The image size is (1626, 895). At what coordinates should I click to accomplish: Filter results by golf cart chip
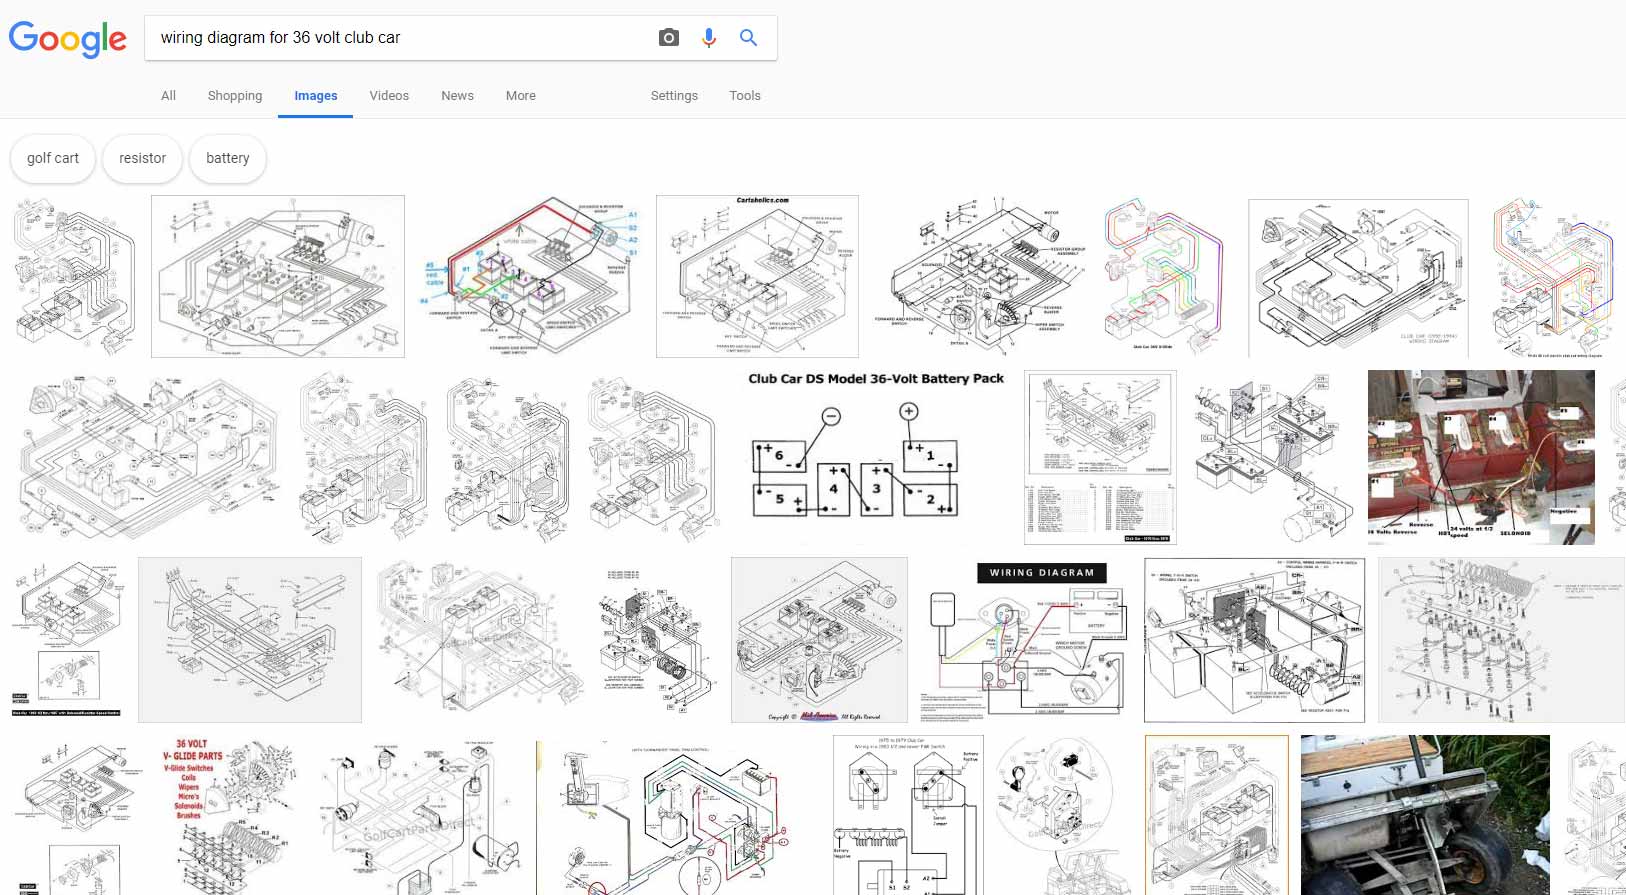point(53,158)
